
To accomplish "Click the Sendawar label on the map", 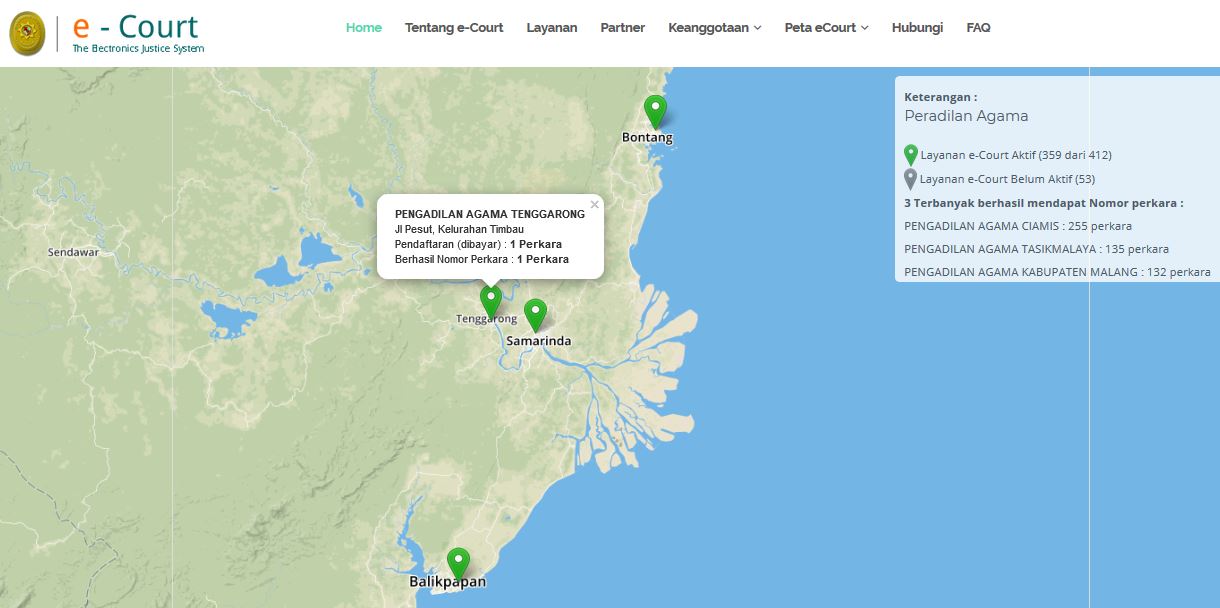I will coord(73,253).
